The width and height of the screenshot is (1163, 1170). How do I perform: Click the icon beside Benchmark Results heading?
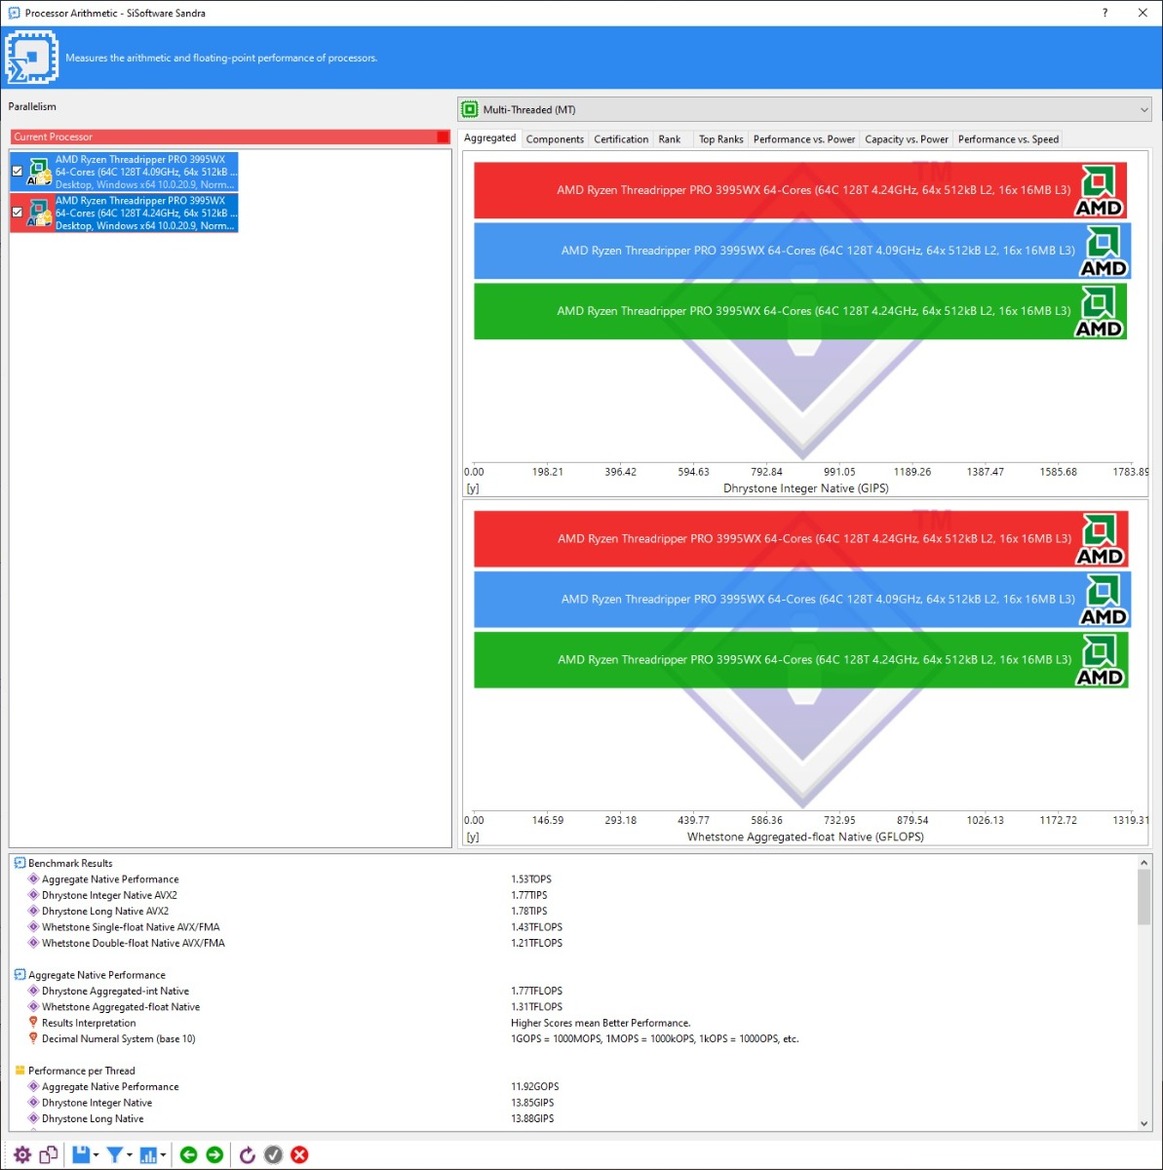pos(19,863)
